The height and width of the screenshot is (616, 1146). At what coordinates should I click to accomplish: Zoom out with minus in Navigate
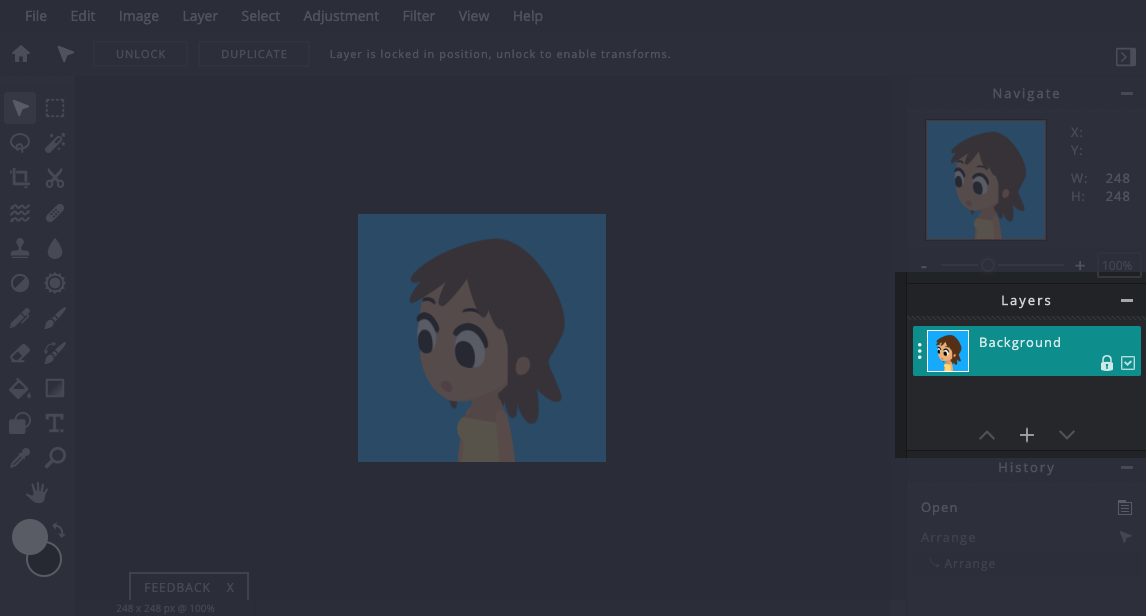point(924,267)
